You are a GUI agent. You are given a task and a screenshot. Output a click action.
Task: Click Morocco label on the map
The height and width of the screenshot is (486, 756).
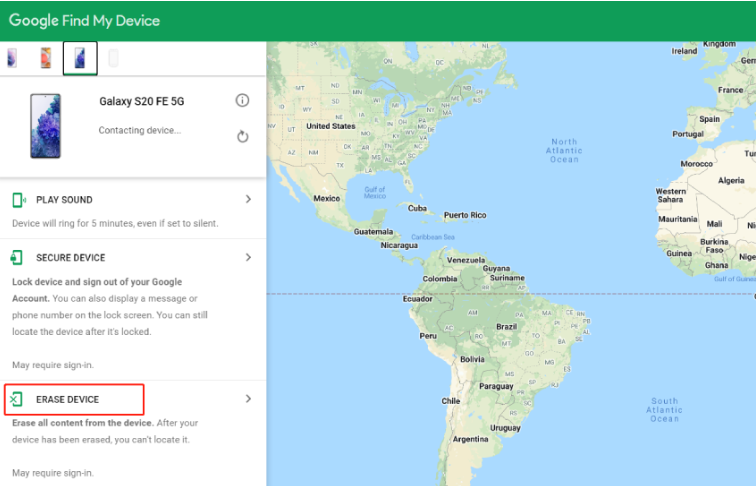(x=696, y=164)
